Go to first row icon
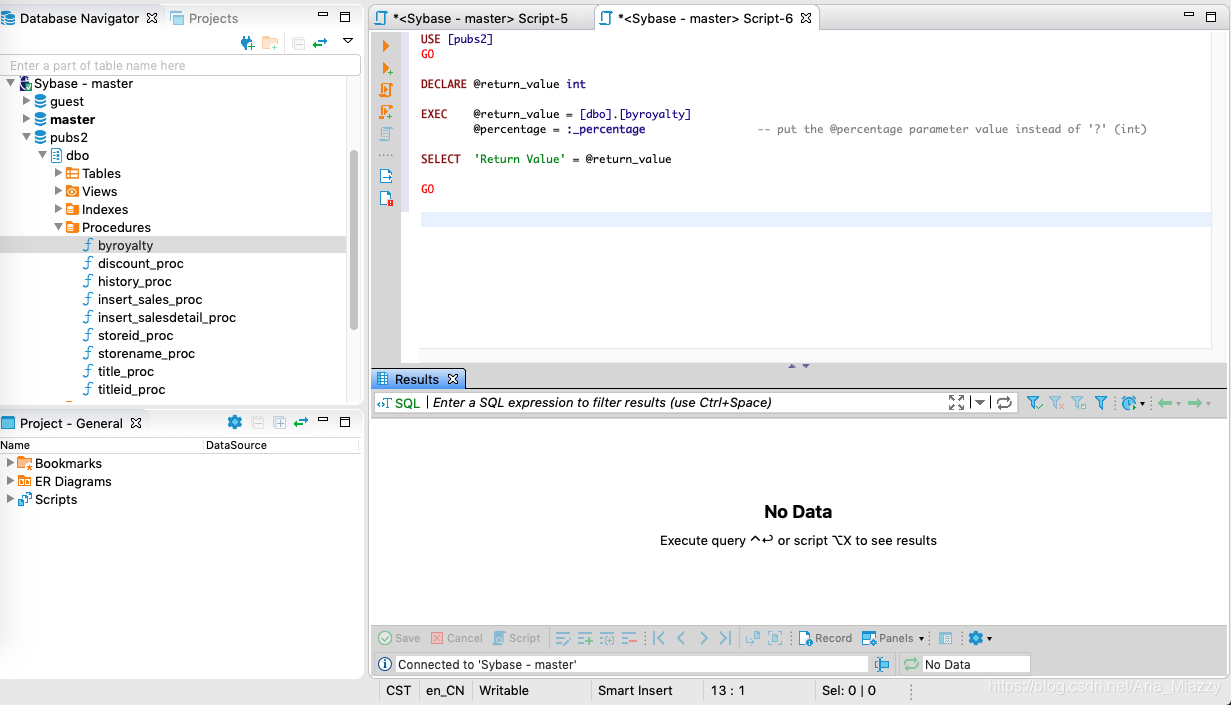Image resolution: width=1231 pixels, height=705 pixels. click(659, 638)
